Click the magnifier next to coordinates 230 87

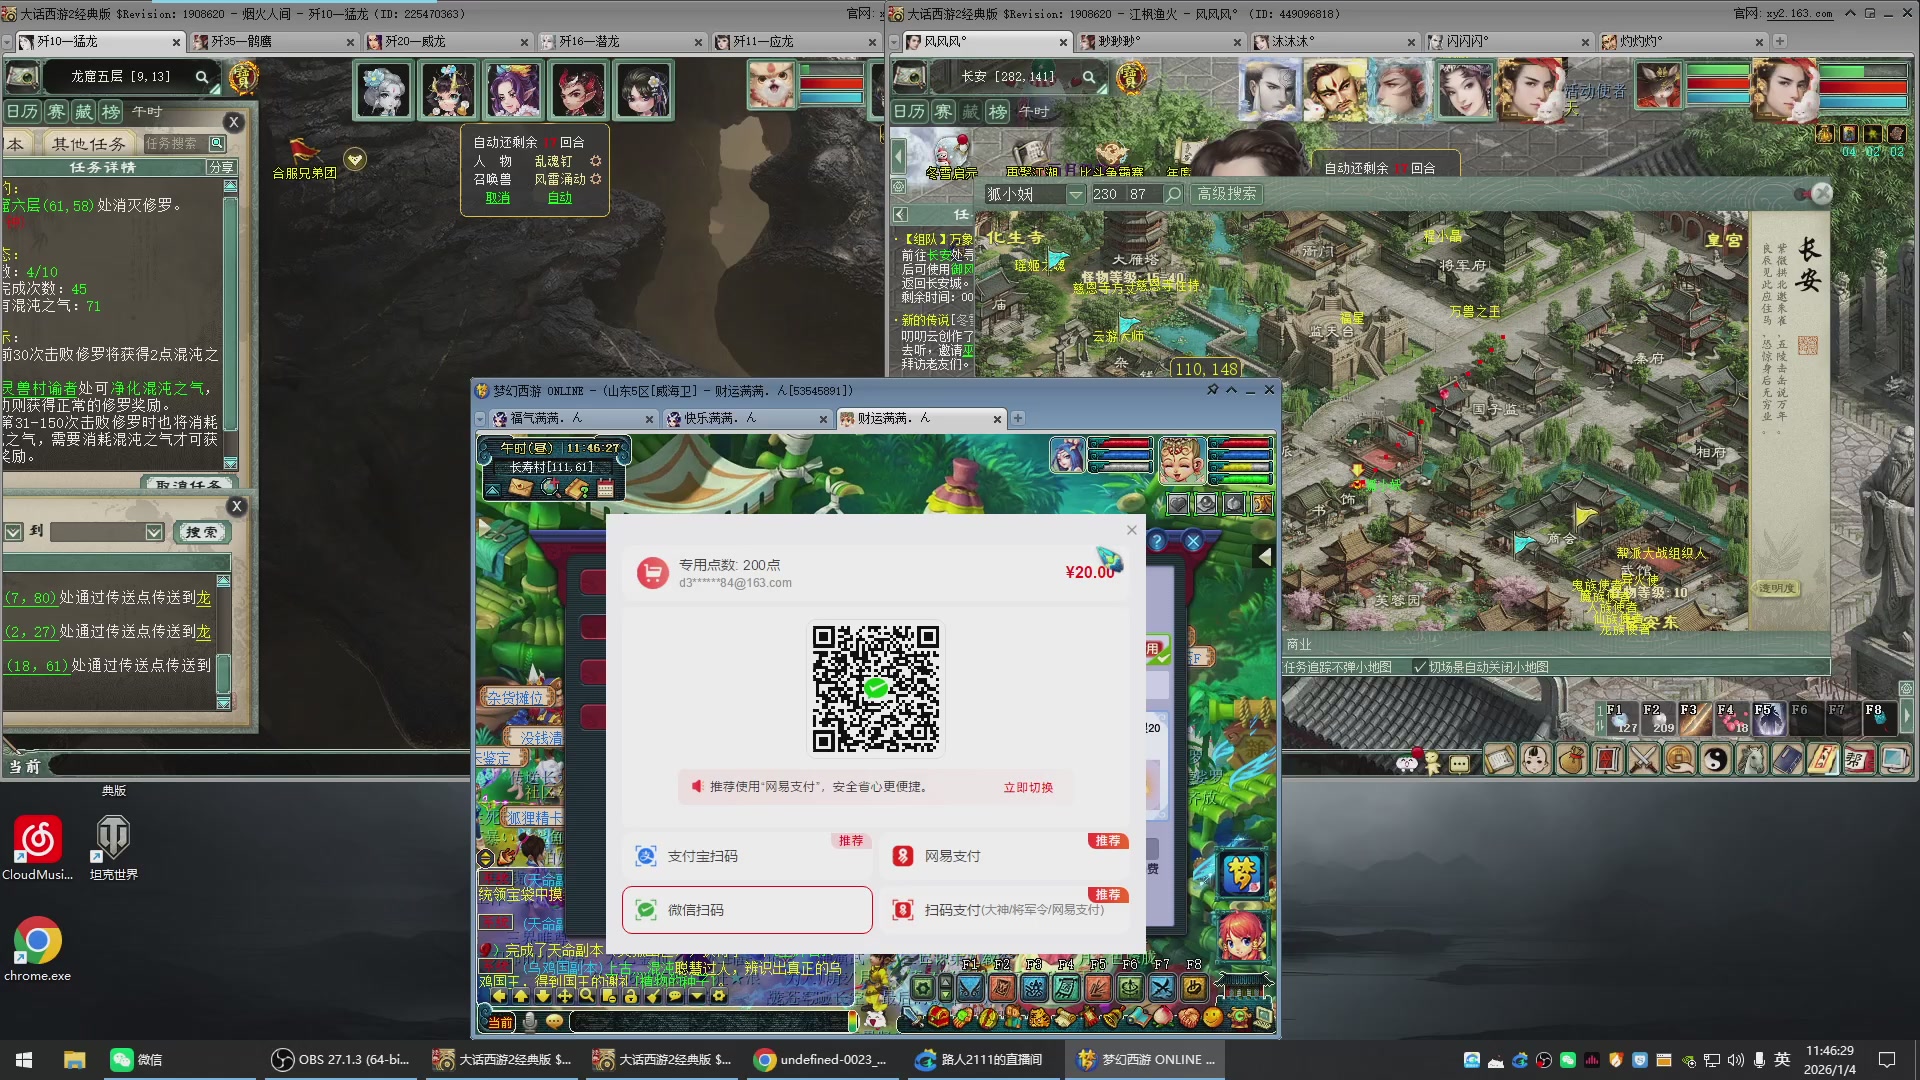(x=1174, y=194)
